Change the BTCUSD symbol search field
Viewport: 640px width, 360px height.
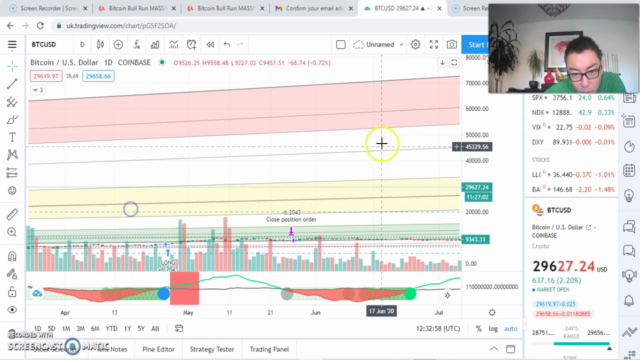44,44
